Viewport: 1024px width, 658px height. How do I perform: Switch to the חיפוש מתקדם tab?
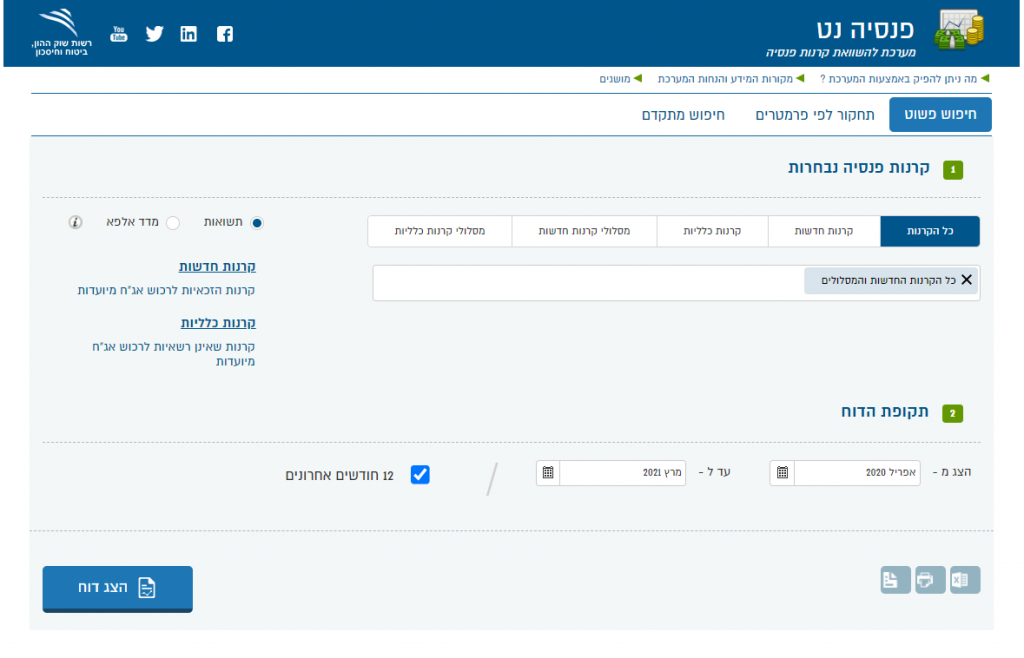click(683, 115)
